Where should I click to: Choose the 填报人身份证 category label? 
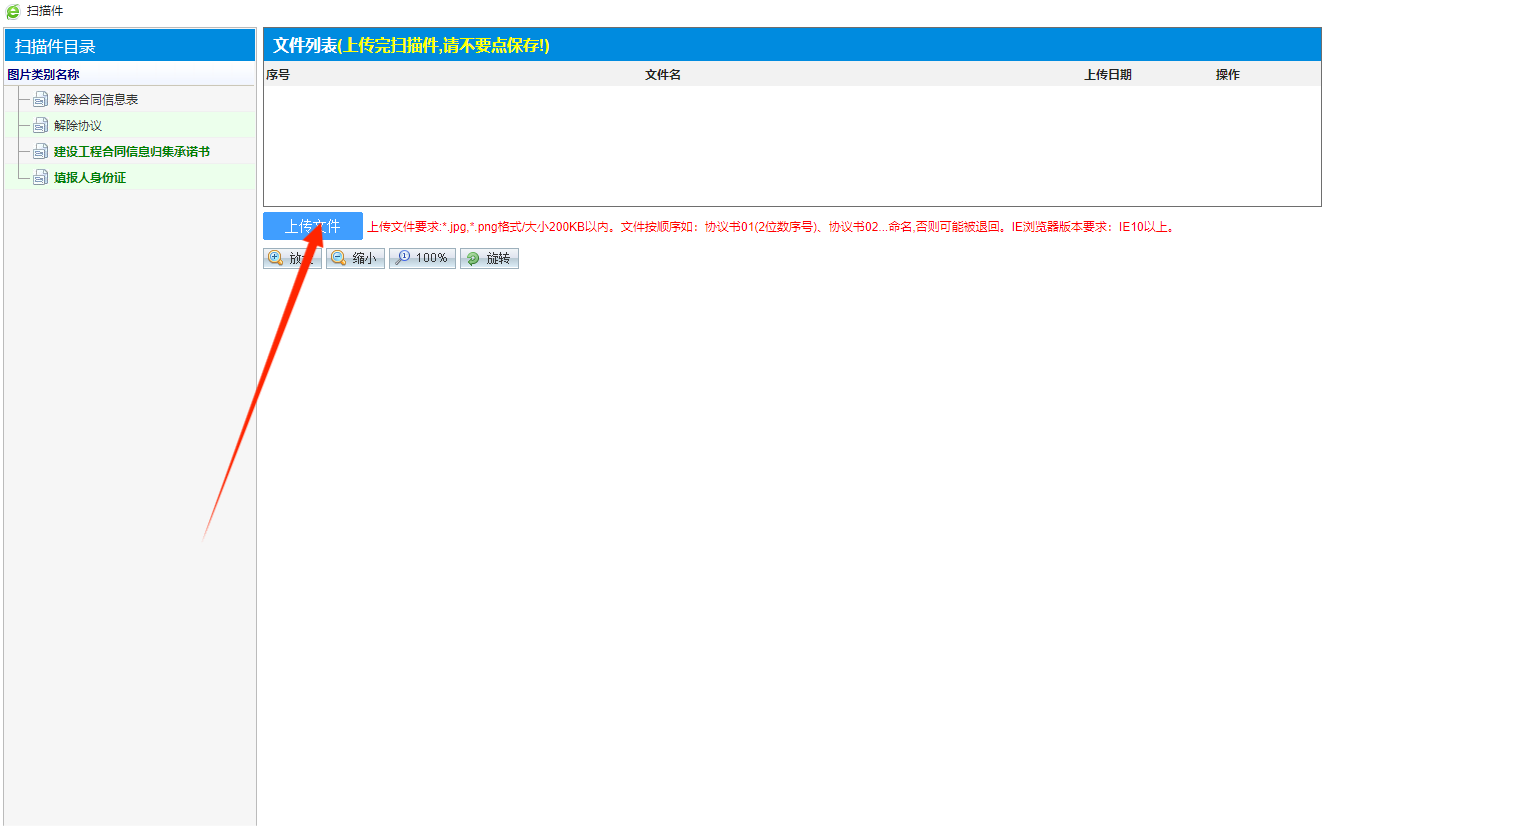[x=90, y=177]
